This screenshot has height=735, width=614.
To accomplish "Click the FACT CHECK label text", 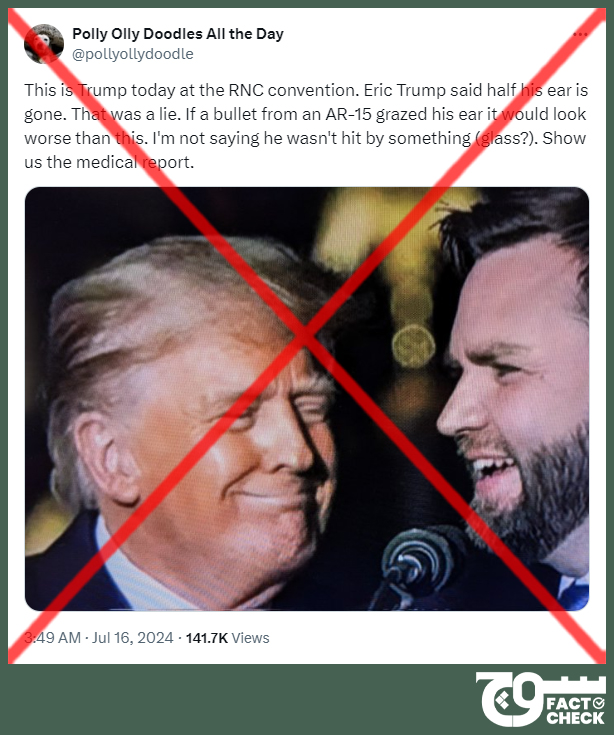I will pos(576,711).
